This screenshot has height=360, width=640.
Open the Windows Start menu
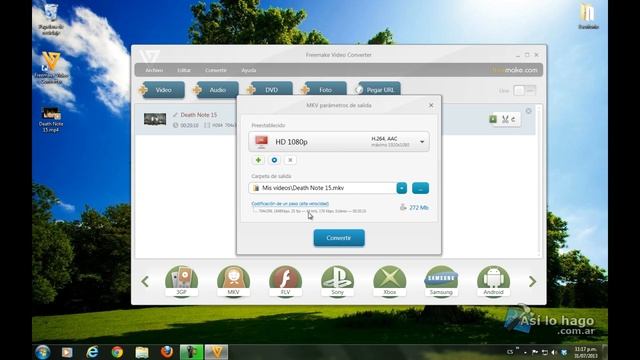(x=42, y=352)
